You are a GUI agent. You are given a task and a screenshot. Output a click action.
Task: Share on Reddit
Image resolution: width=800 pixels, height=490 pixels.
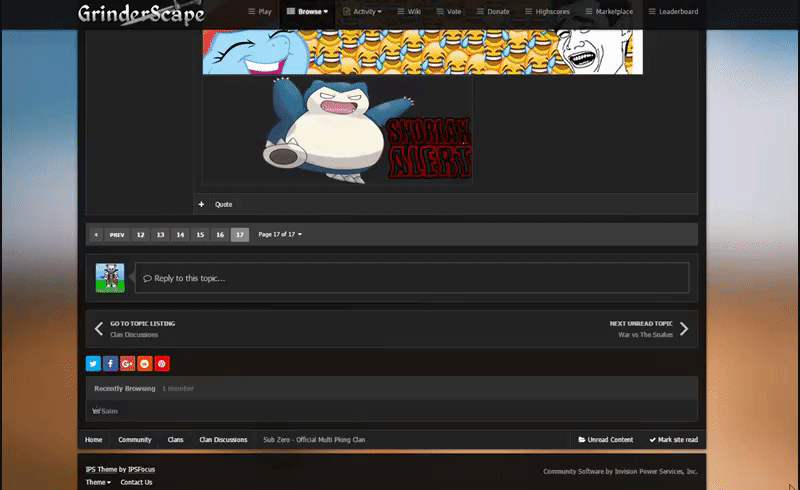point(145,363)
